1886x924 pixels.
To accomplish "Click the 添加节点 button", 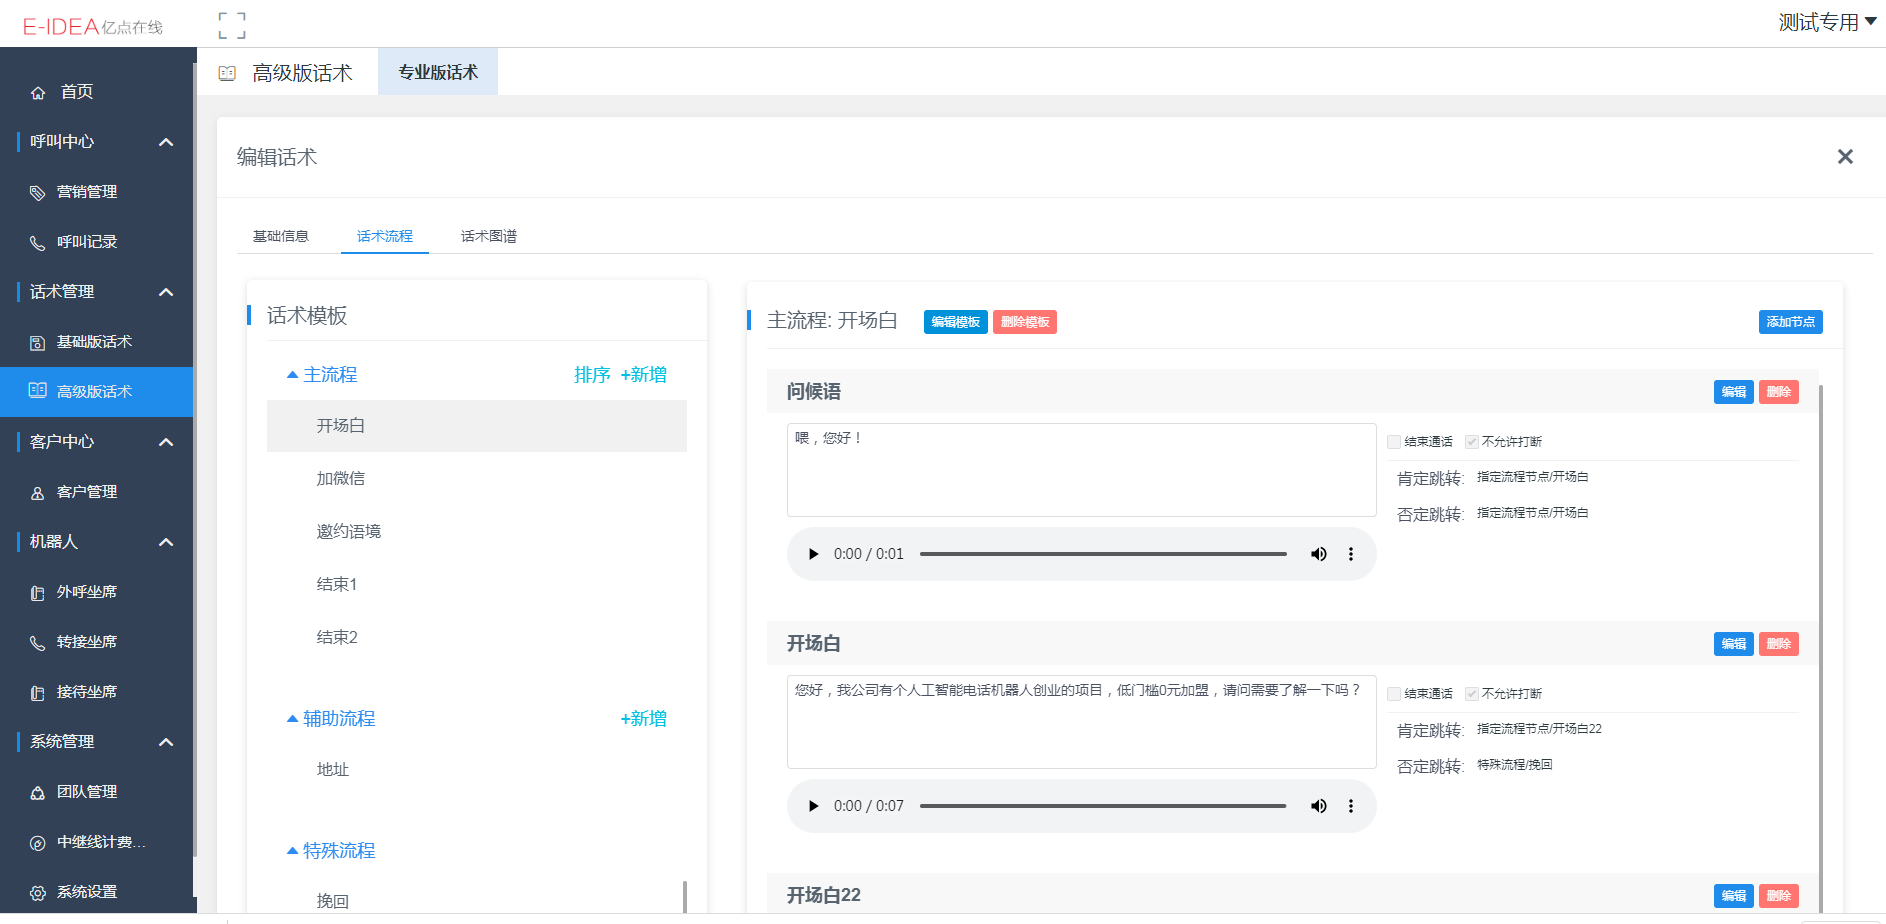I will [1790, 322].
